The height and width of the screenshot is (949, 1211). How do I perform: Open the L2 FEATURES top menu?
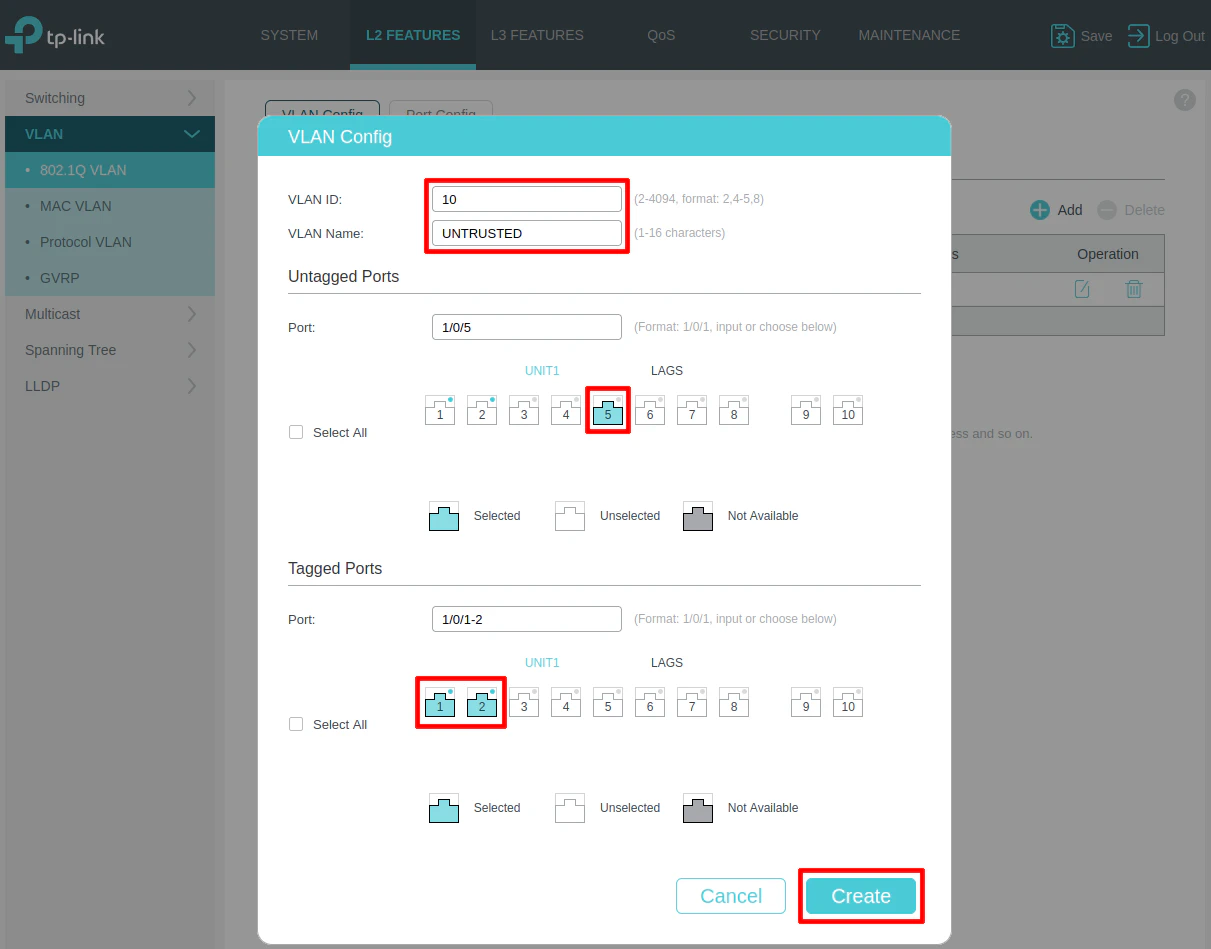[x=413, y=35]
